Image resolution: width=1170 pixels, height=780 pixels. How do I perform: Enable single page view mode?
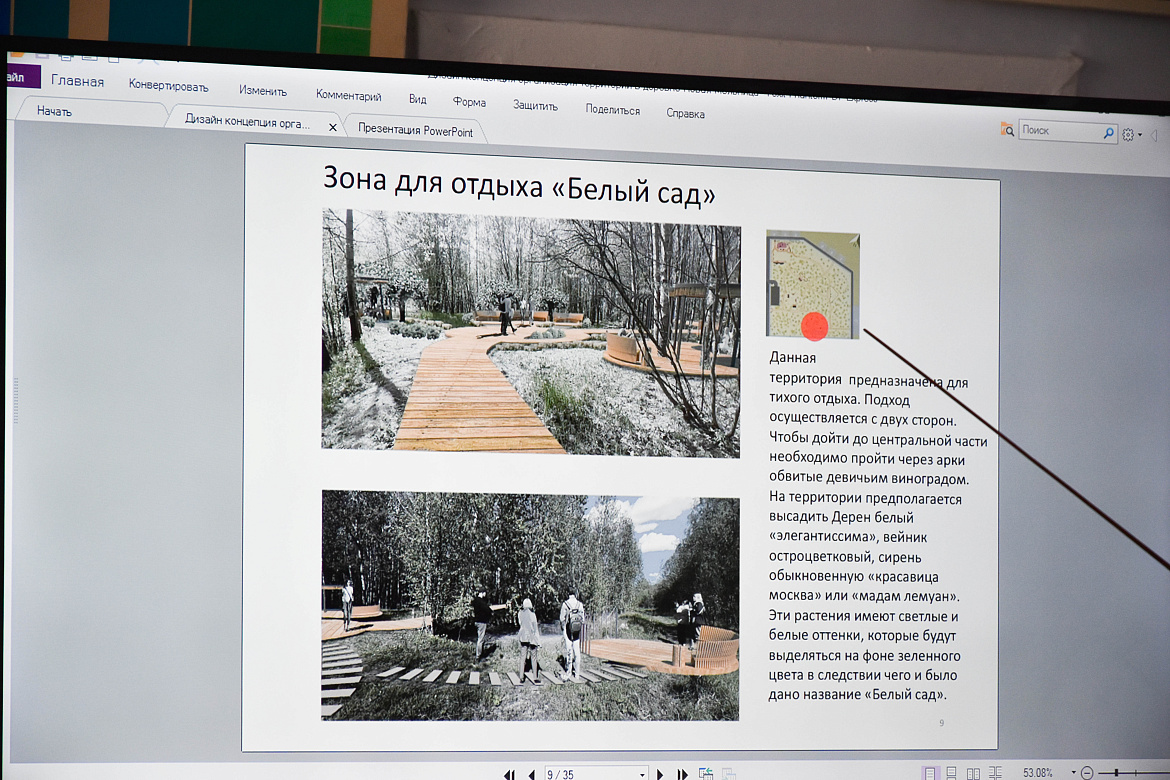pyautogui.click(x=930, y=773)
